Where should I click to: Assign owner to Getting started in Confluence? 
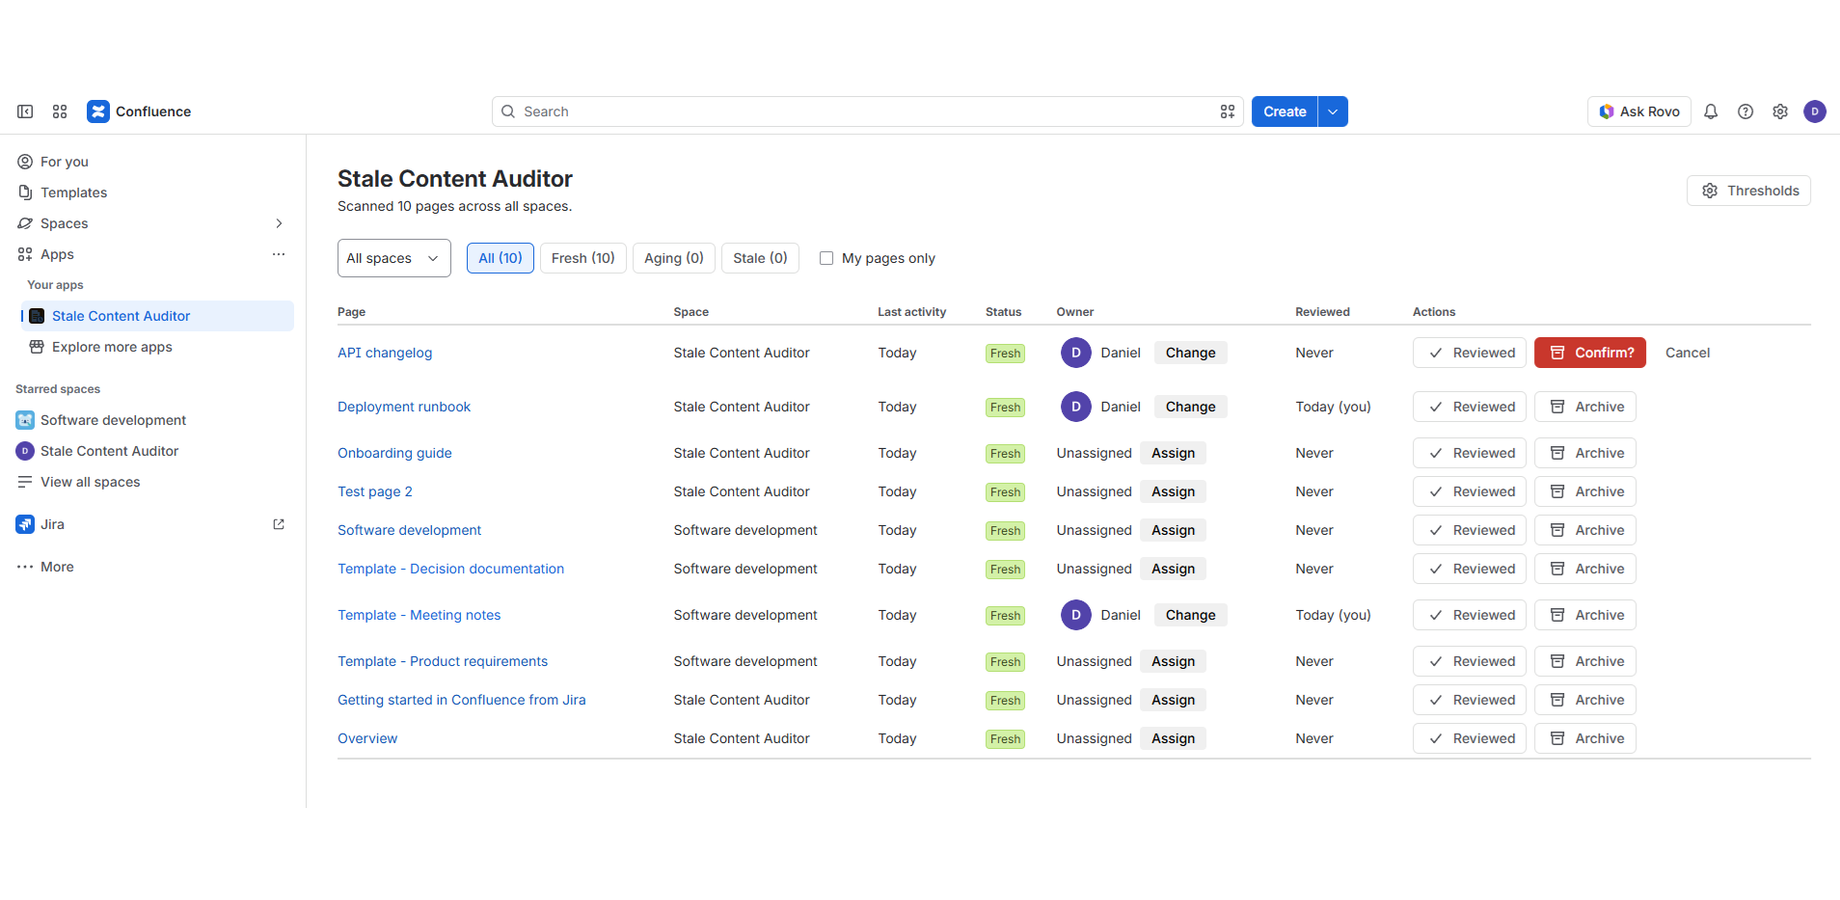(x=1173, y=700)
